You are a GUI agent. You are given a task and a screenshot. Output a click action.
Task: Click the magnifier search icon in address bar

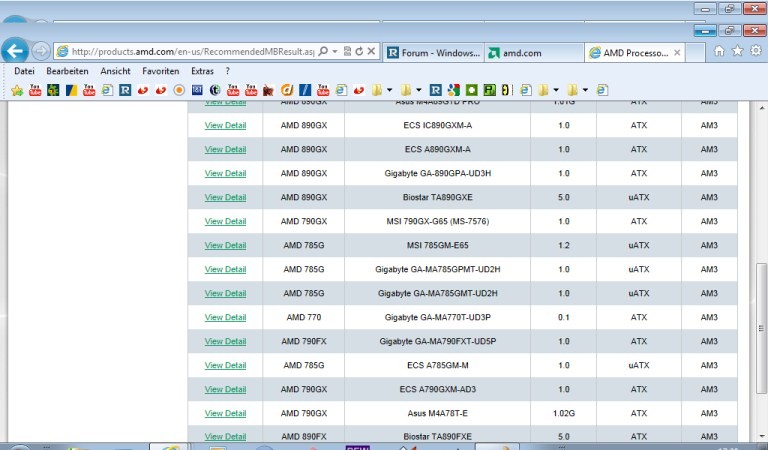point(323,51)
